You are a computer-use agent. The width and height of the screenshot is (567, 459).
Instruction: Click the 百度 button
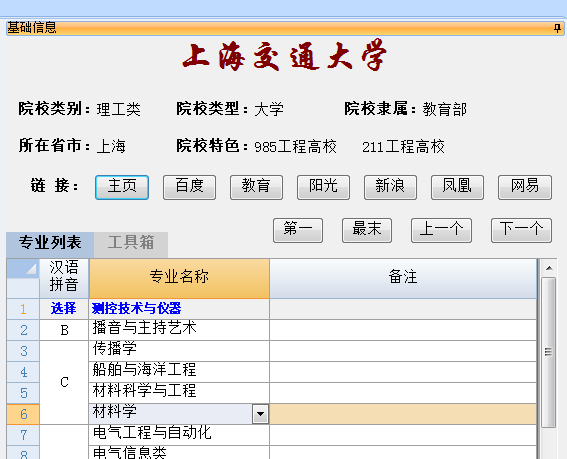[x=189, y=187]
